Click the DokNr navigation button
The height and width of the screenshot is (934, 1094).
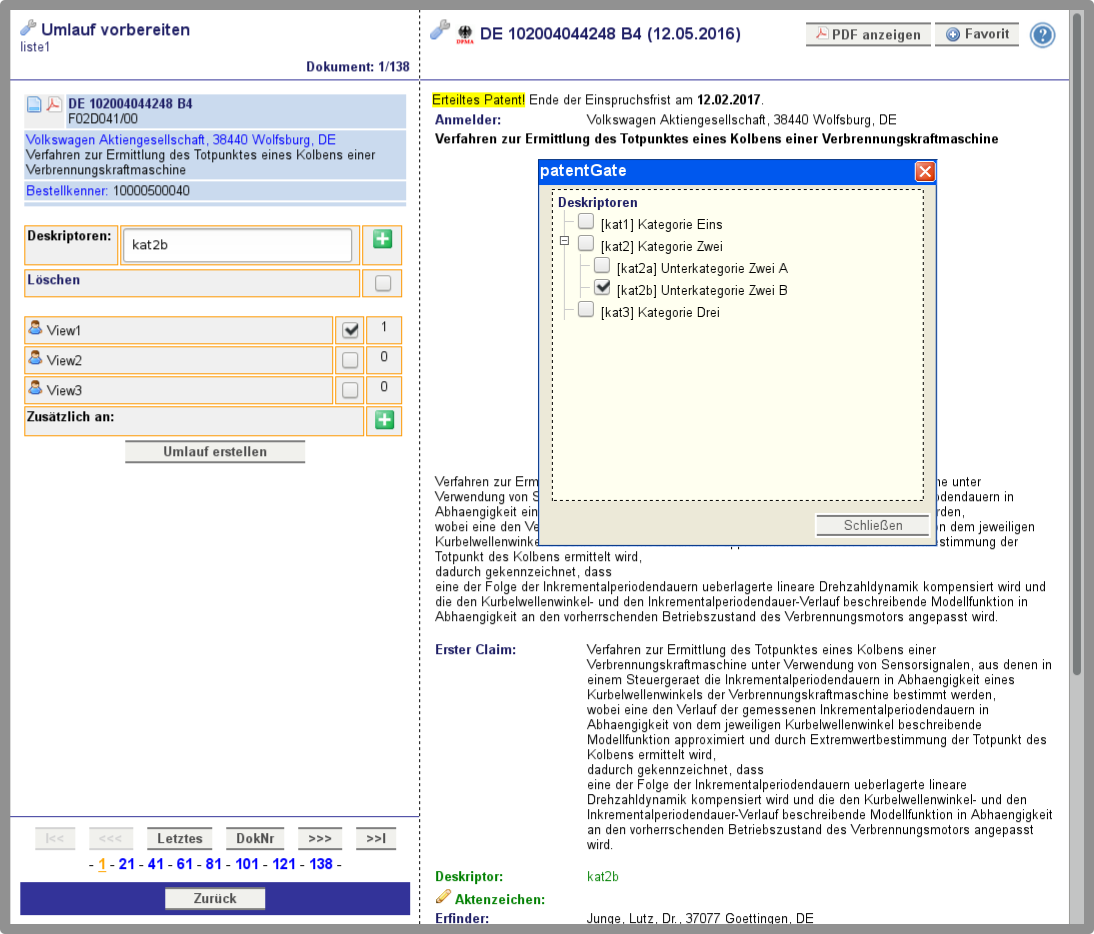pyautogui.click(x=255, y=838)
